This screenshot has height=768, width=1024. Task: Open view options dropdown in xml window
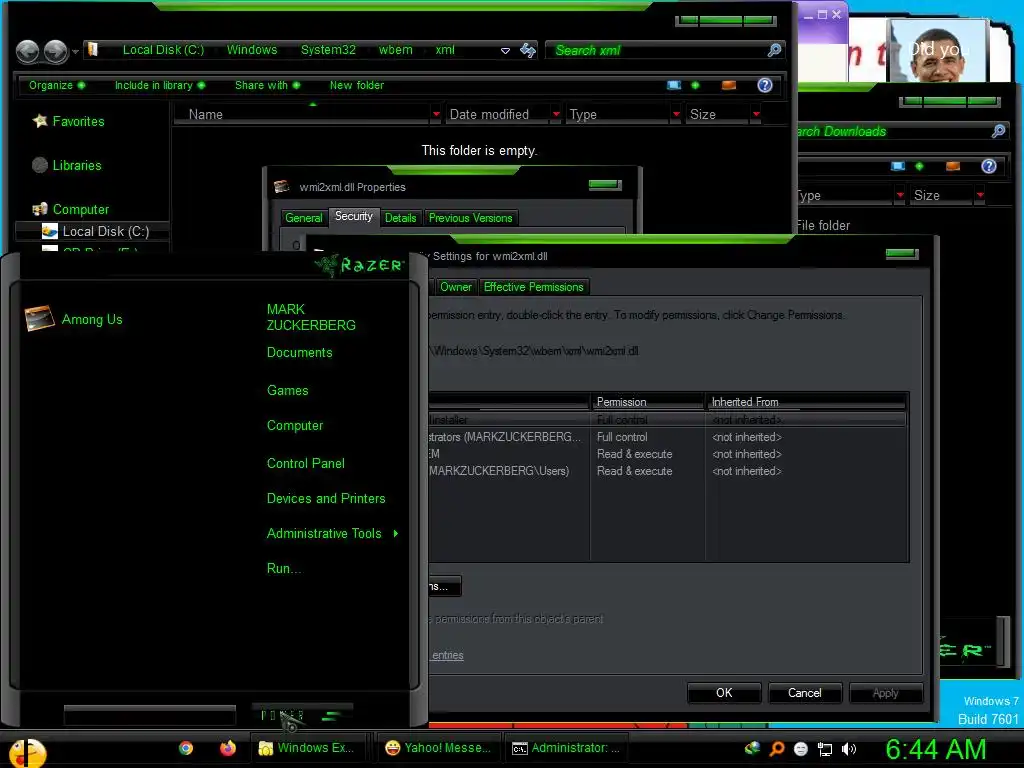point(695,85)
